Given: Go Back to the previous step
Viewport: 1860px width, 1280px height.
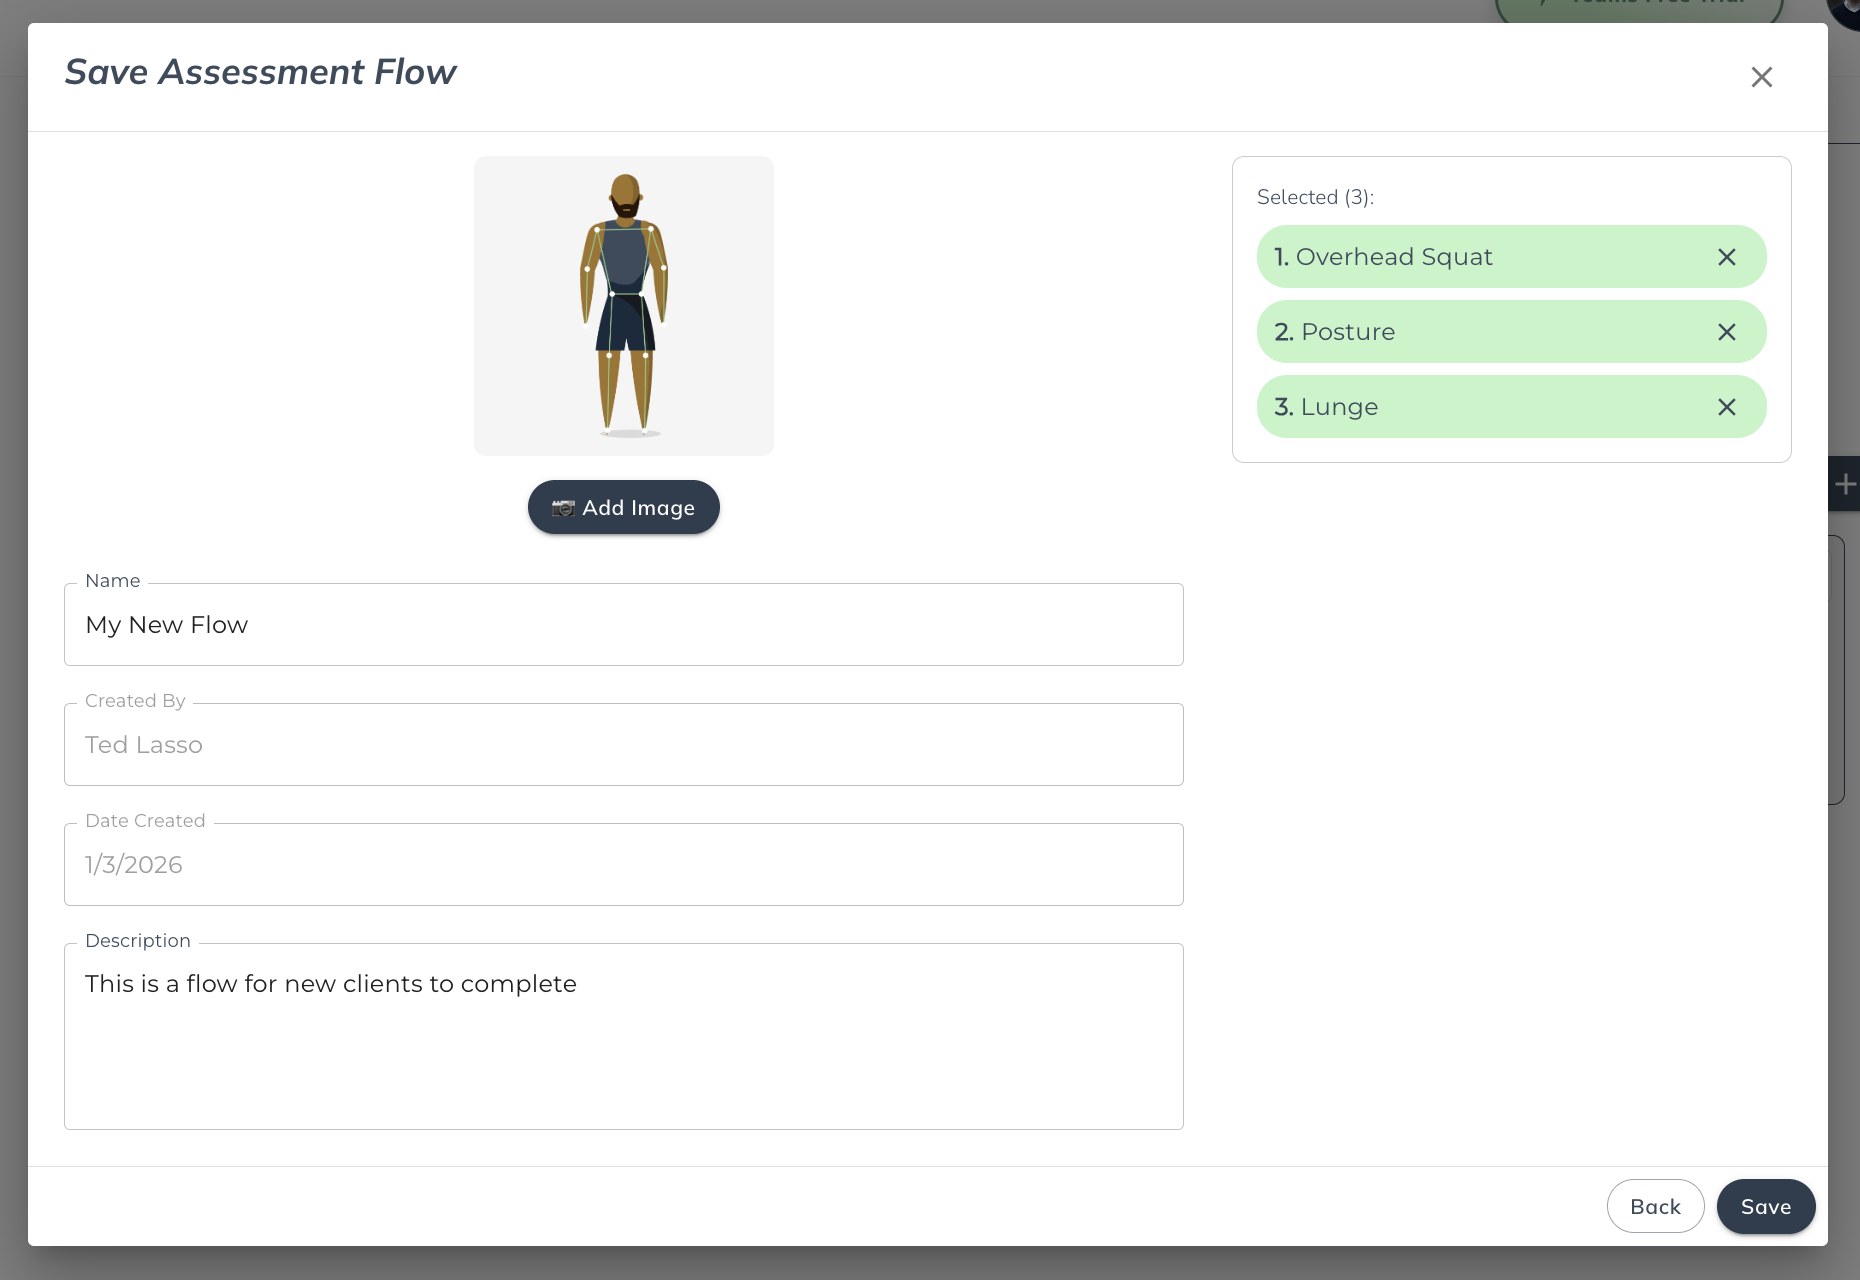Looking at the screenshot, I should click(x=1655, y=1206).
